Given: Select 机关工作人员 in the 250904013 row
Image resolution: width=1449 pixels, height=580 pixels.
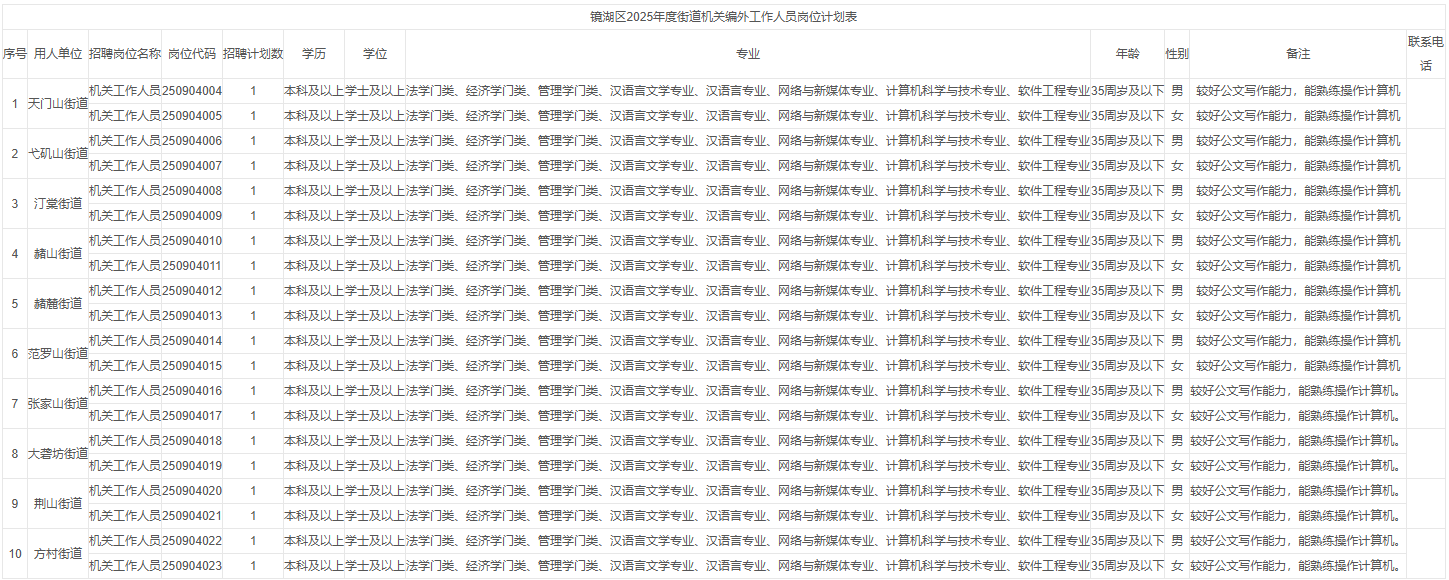Looking at the screenshot, I should (x=125, y=315).
